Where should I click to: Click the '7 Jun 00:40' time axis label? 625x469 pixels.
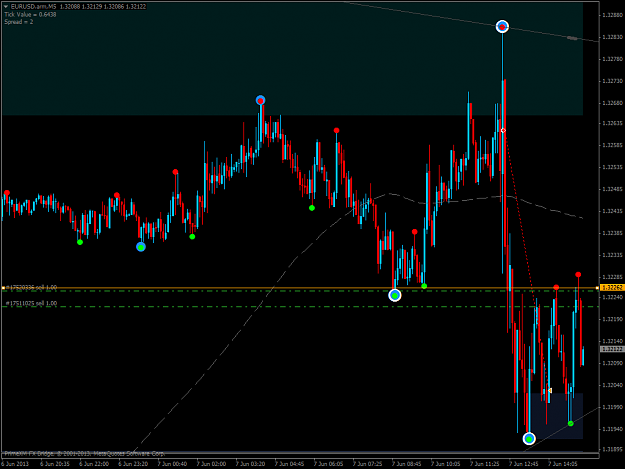point(172,464)
